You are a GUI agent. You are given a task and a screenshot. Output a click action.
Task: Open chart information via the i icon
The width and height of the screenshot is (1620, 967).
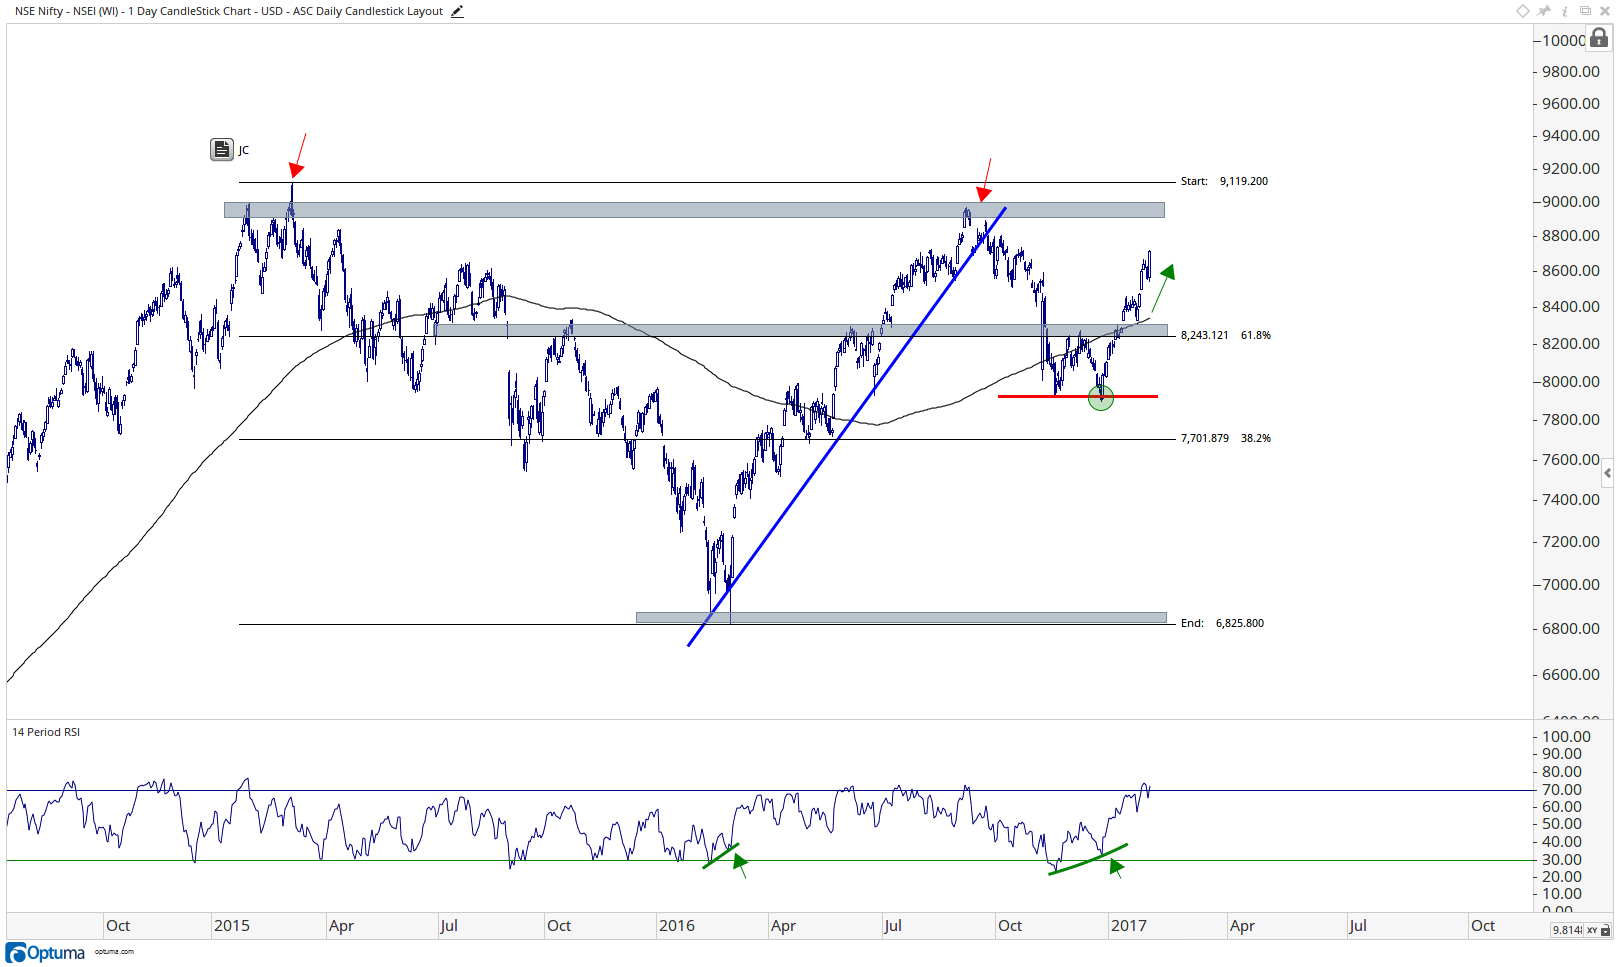(1565, 11)
